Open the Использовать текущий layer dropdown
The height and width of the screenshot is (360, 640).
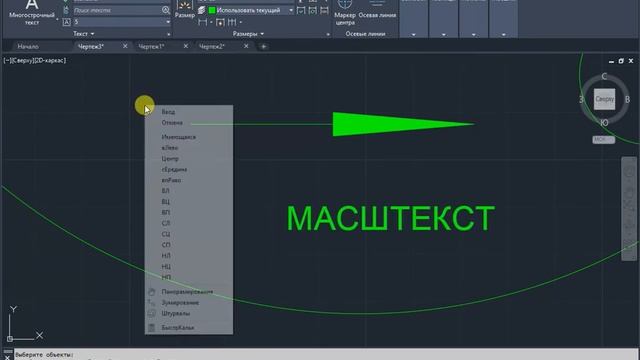pyautogui.click(x=291, y=10)
